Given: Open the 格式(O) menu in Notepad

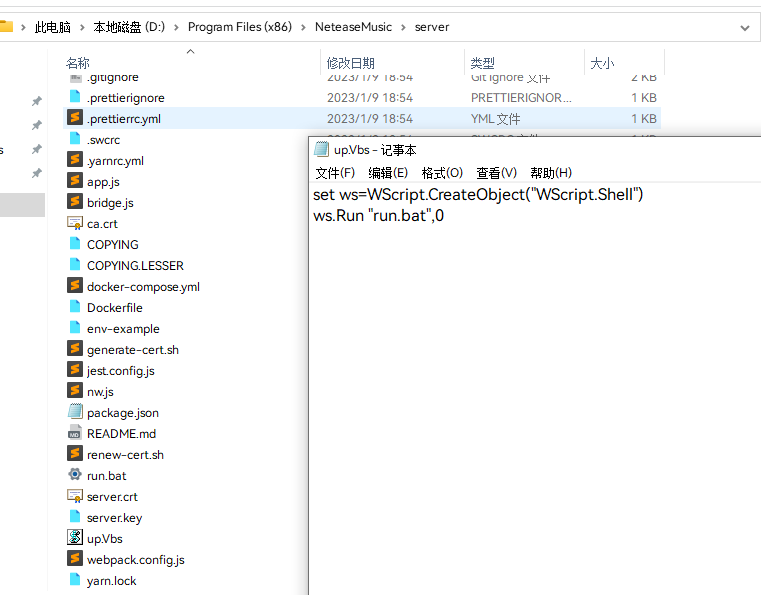Looking at the screenshot, I should [442, 173].
